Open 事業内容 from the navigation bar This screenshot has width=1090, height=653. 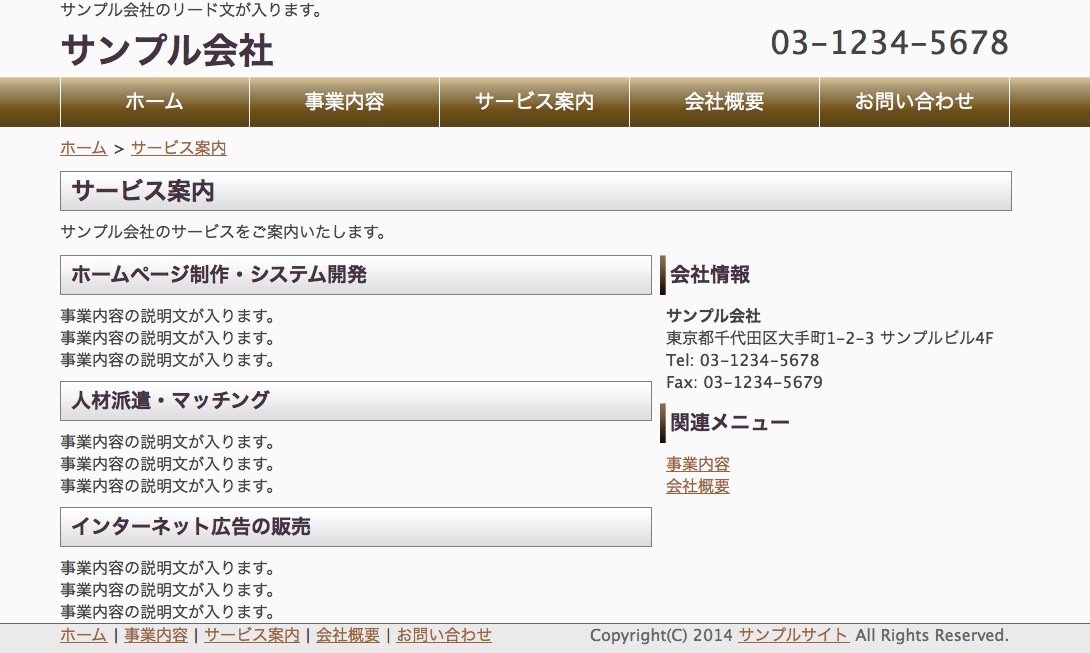click(344, 102)
